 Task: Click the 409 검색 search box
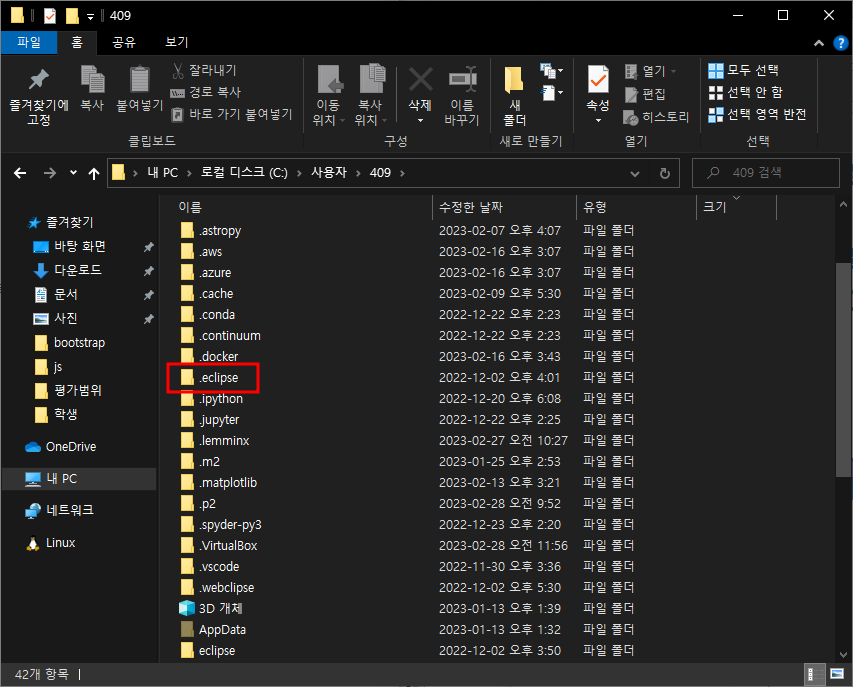[765, 173]
